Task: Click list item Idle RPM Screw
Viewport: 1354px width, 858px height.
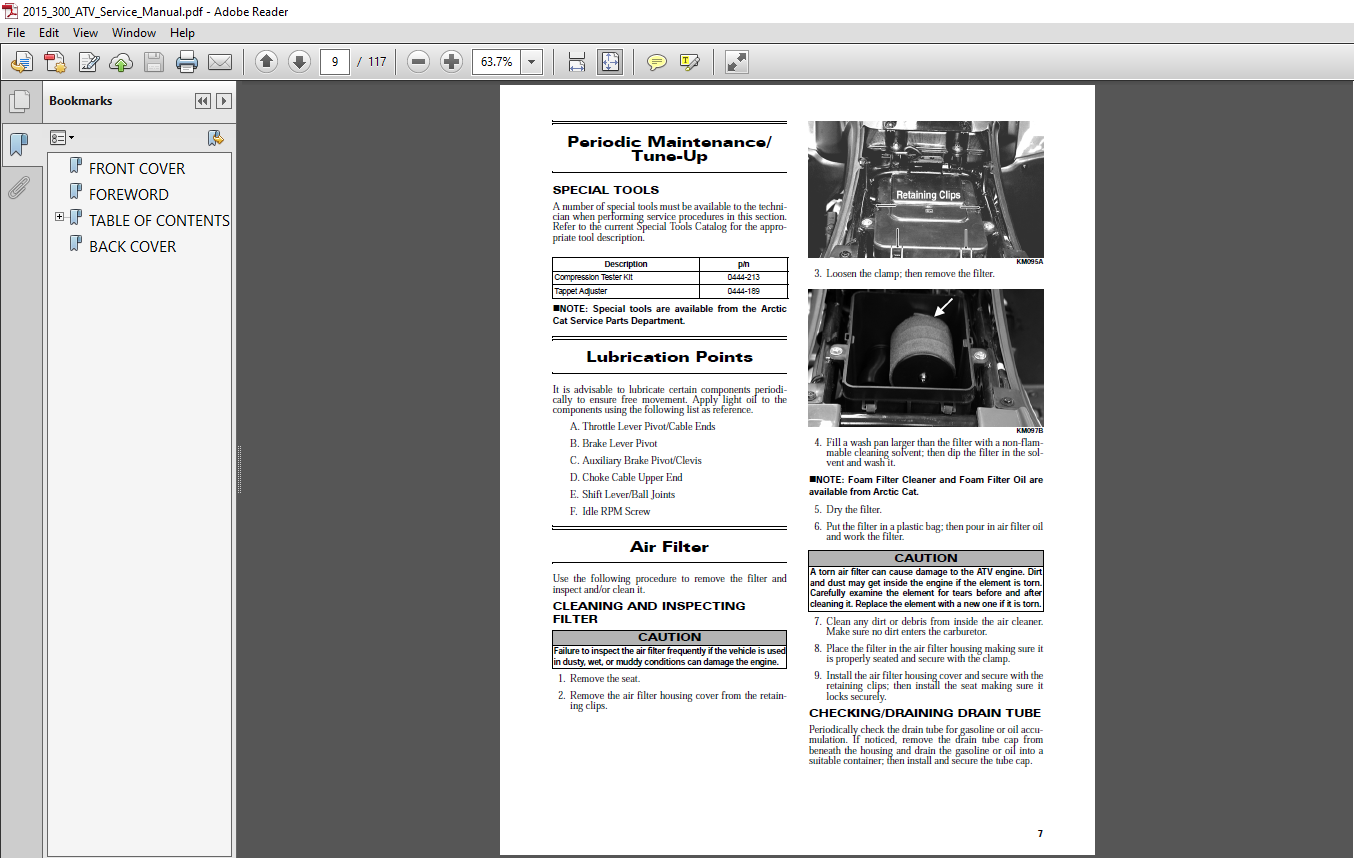Action: pos(610,511)
